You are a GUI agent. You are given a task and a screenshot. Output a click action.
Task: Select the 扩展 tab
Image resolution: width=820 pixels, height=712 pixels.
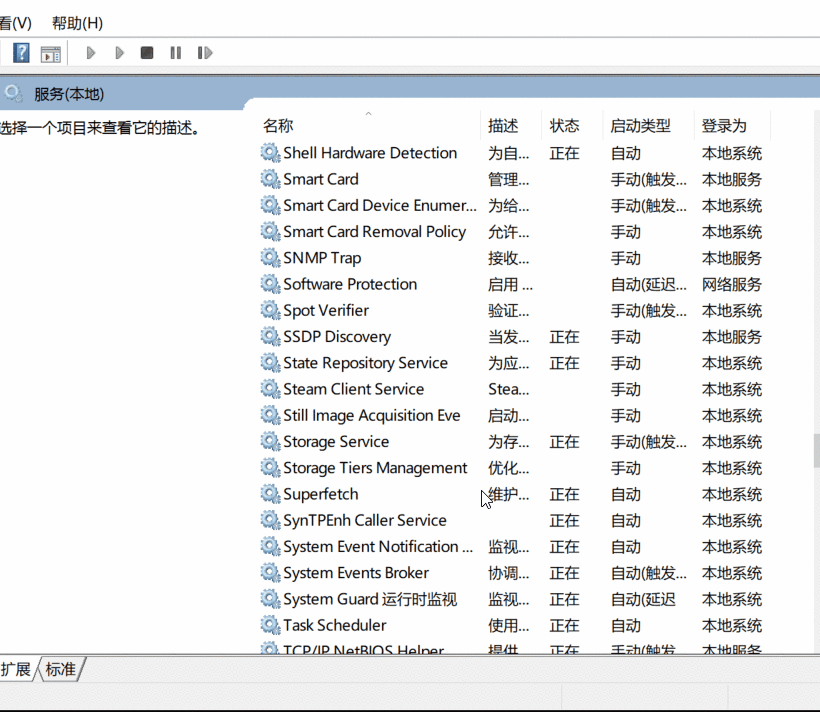pos(18,670)
